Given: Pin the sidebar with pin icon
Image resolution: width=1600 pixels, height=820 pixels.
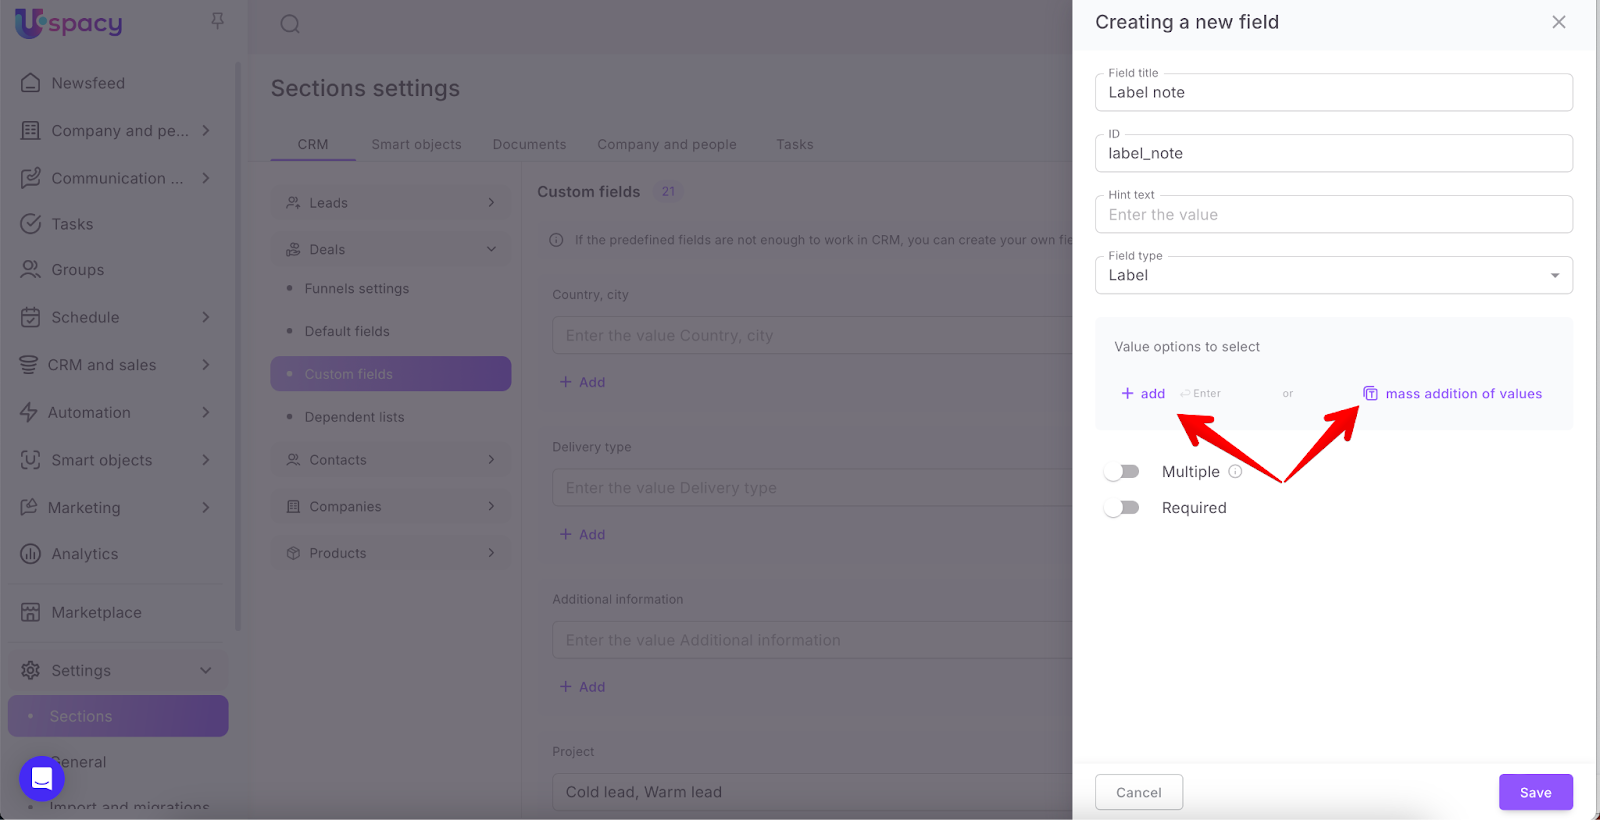Looking at the screenshot, I should pyautogui.click(x=217, y=21).
